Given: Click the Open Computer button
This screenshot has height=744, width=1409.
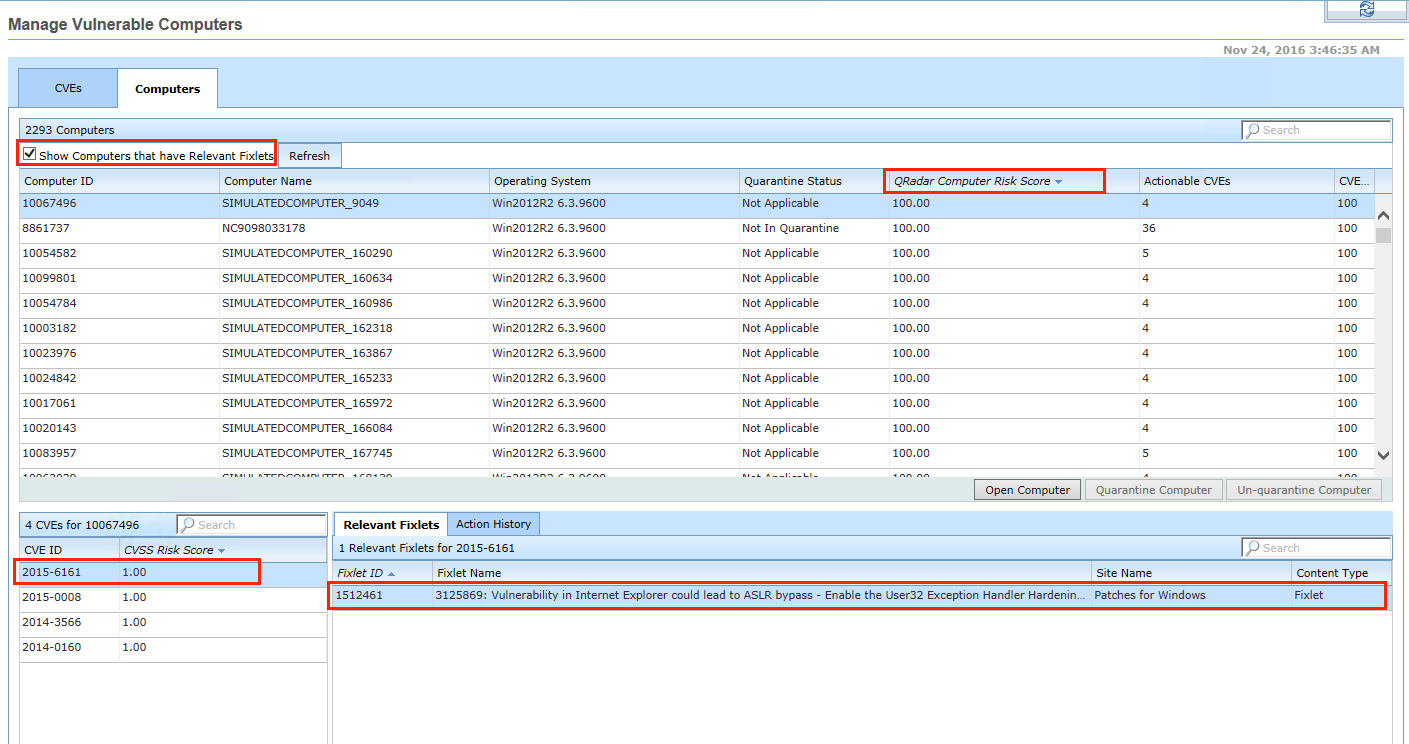Looking at the screenshot, I should (x=1028, y=490).
